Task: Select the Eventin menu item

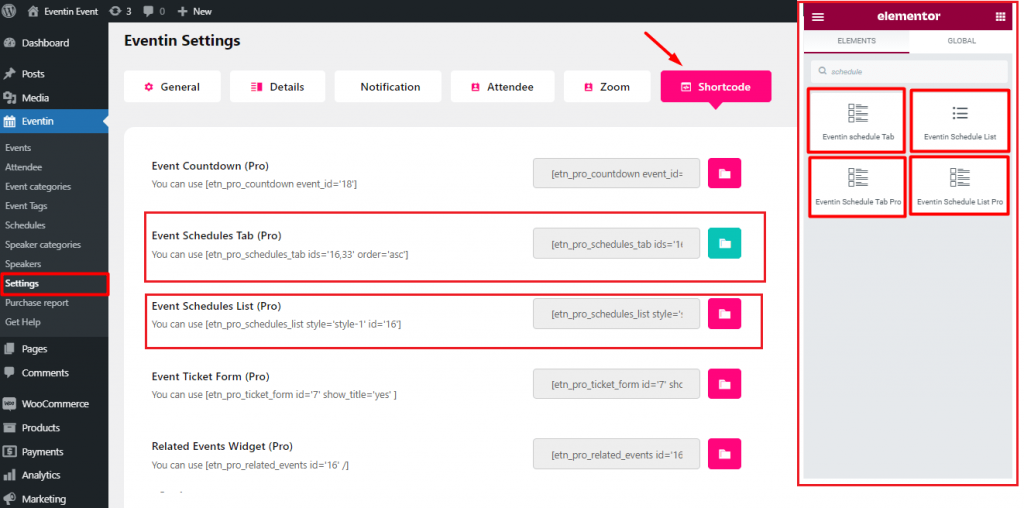Action: click(x=54, y=121)
